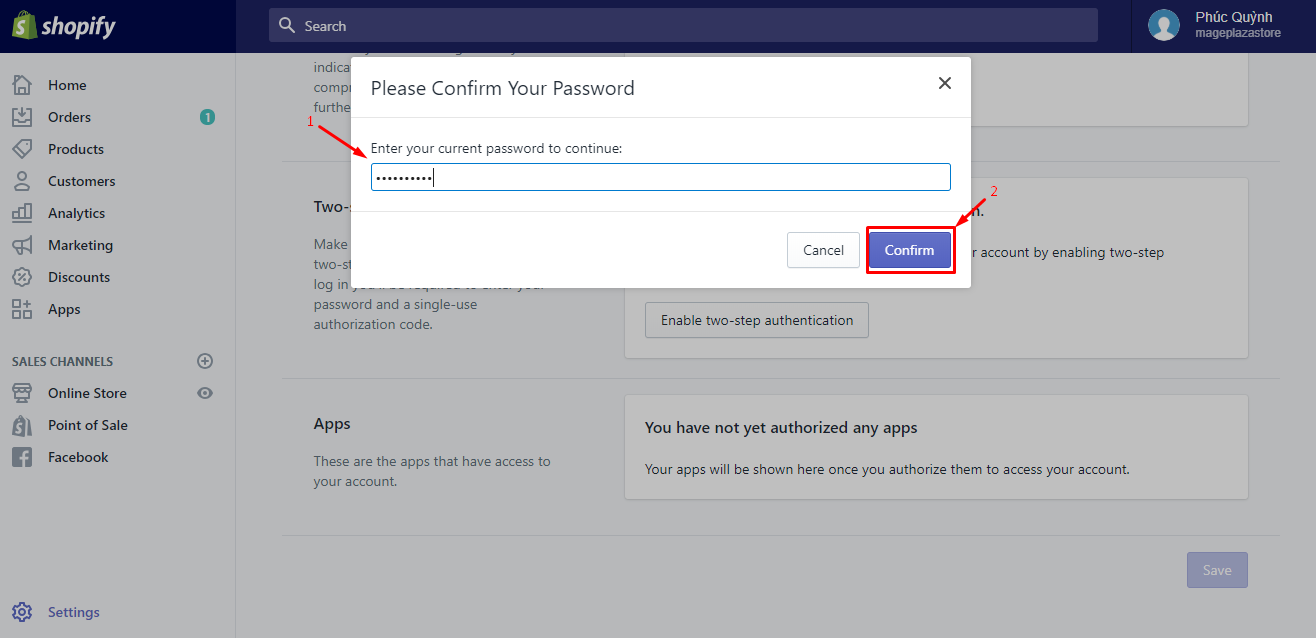Click 'You have not yet authorized any apps'
Image resolution: width=1316 pixels, height=638 pixels.
coord(781,427)
